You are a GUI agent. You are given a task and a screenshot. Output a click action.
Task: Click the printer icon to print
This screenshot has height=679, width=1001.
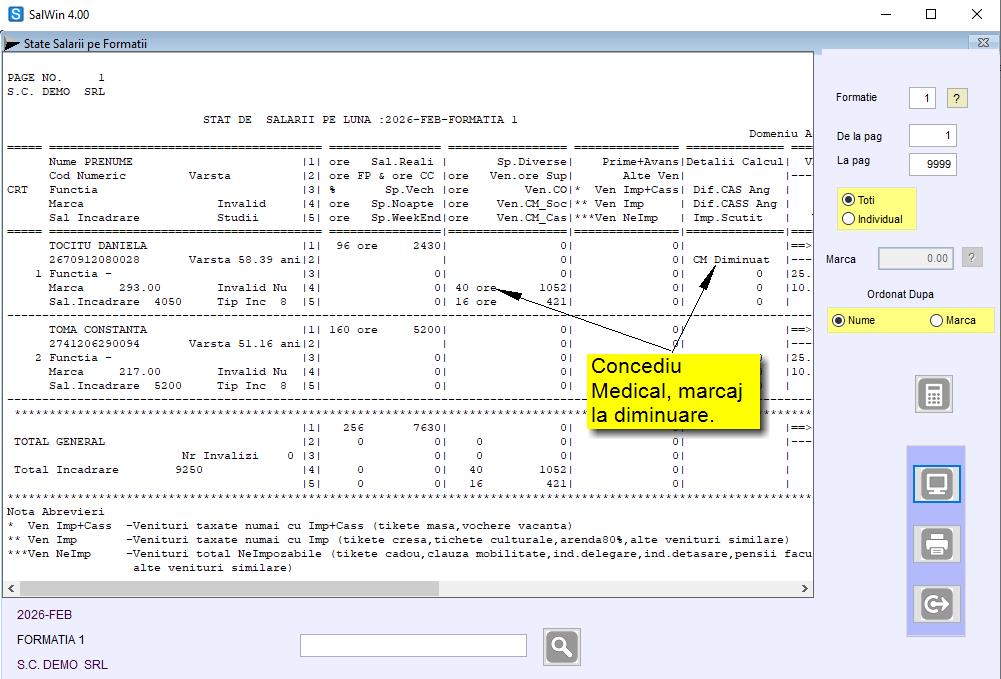[936, 544]
